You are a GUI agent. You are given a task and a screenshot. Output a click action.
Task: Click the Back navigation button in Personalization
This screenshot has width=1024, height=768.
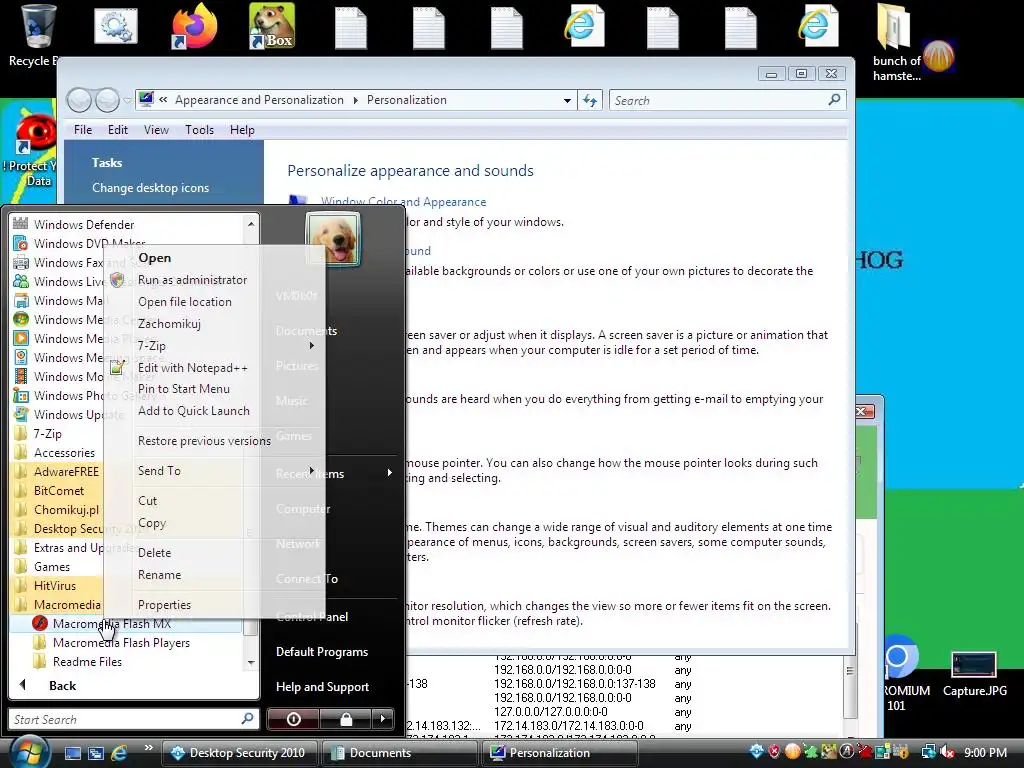tap(79, 100)
